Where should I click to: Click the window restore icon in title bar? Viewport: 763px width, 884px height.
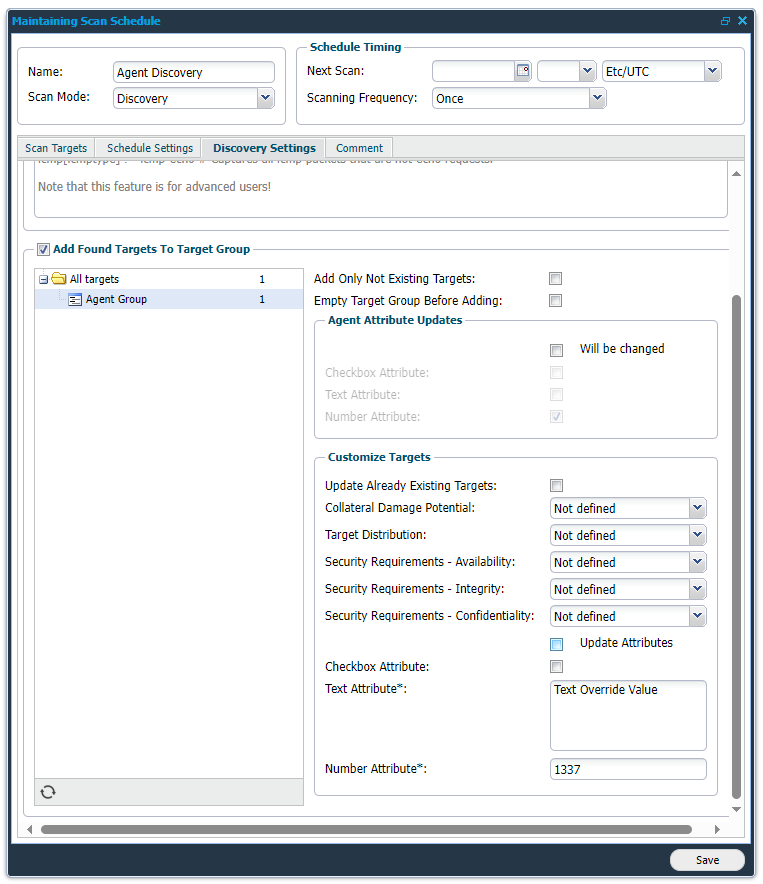[725, 21]
